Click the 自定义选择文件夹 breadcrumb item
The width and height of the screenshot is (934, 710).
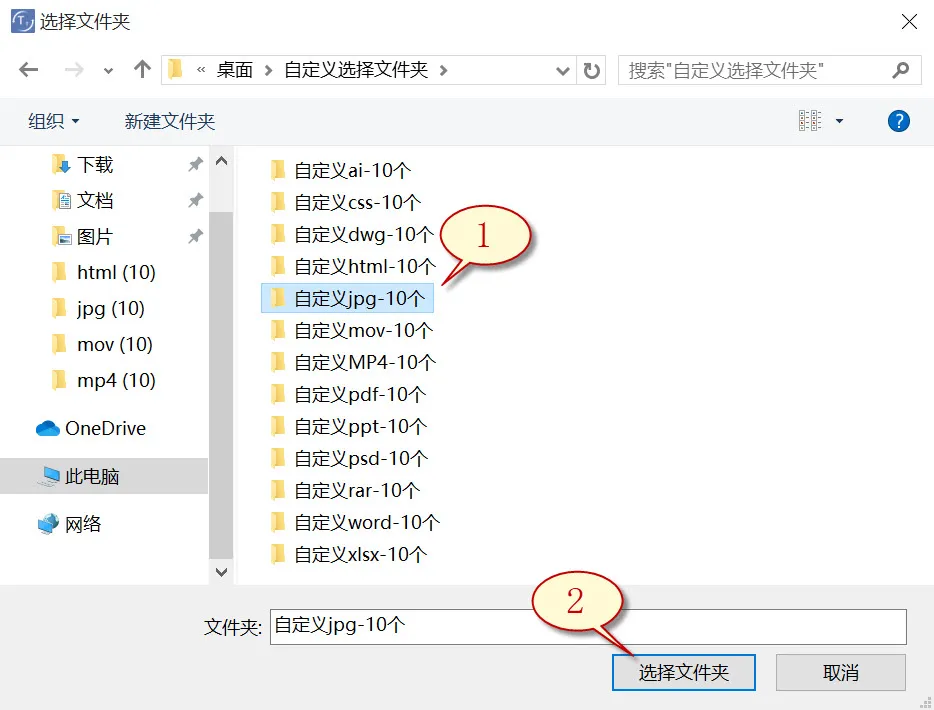click(357, 69)
